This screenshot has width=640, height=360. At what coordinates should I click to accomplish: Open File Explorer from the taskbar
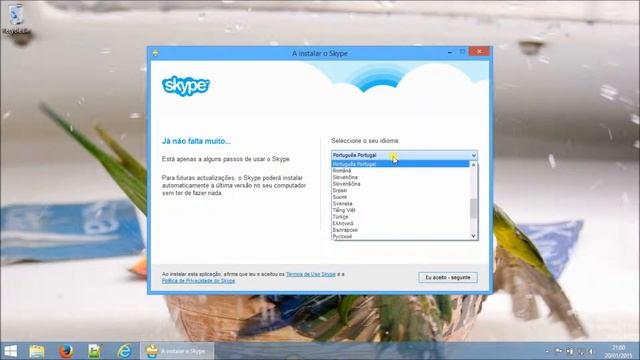click(x=37, y=351)
